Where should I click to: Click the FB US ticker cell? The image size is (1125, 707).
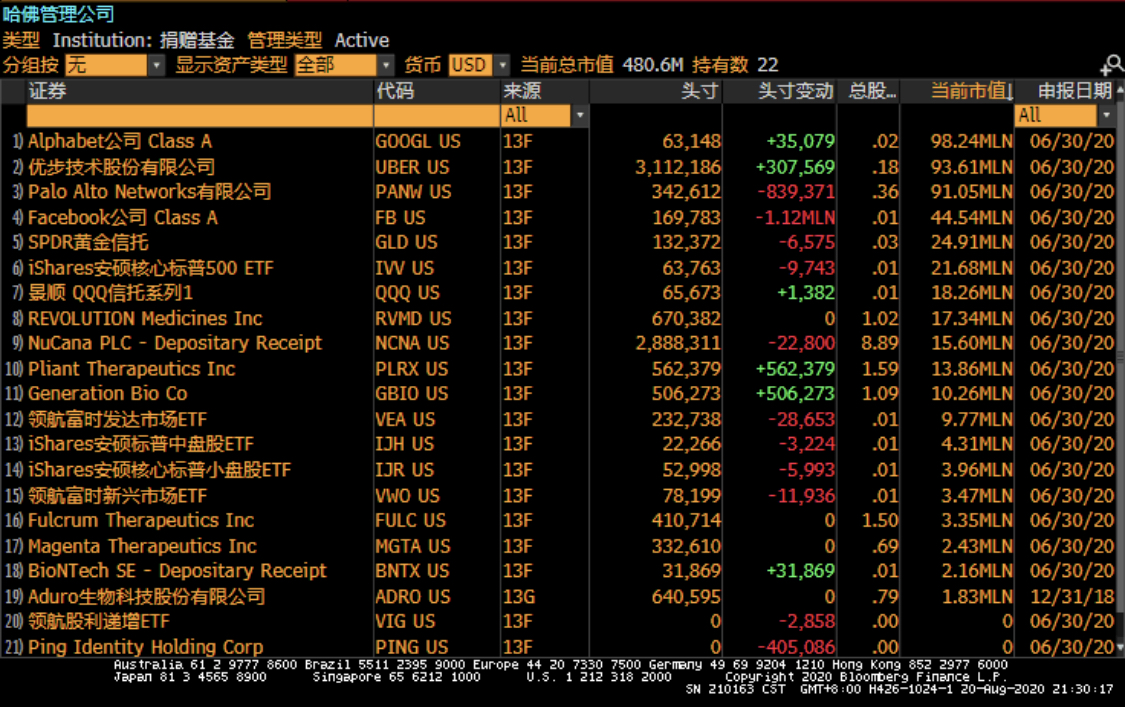coord(400,217)
